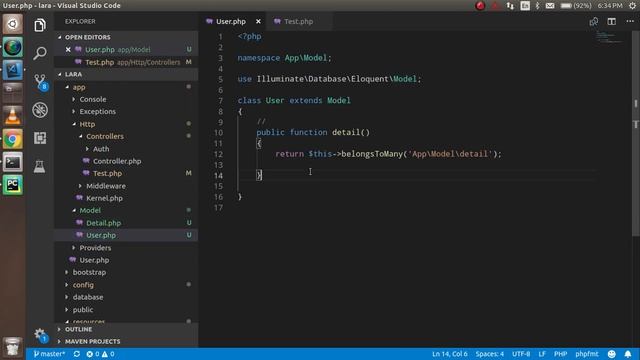Image resolution: width=640 pixels, height=360 pixels.
Task: Open Visual Studio Code dock icon
Action: [13, 70]
